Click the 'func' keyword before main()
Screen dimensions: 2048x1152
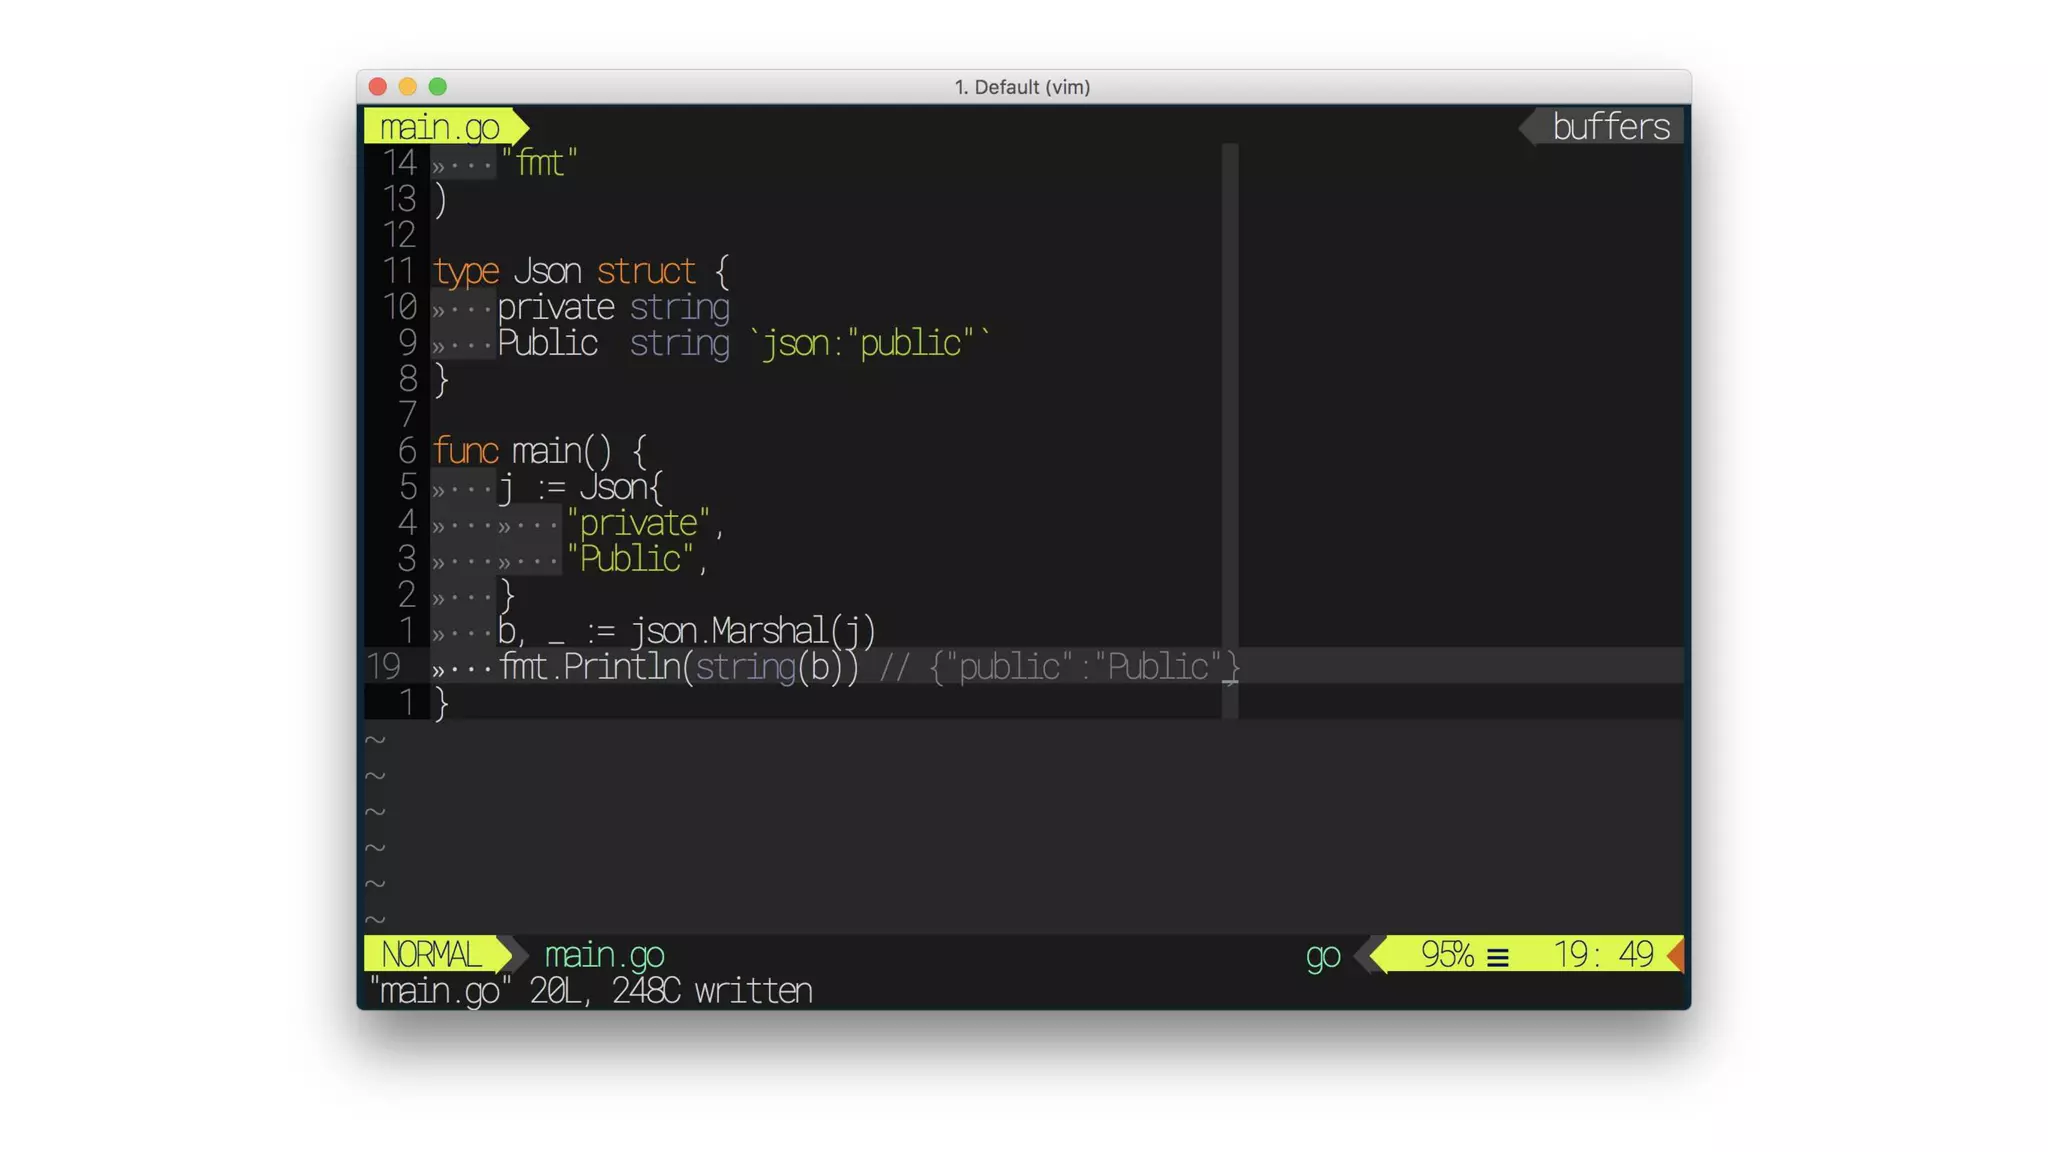point(465,451)
